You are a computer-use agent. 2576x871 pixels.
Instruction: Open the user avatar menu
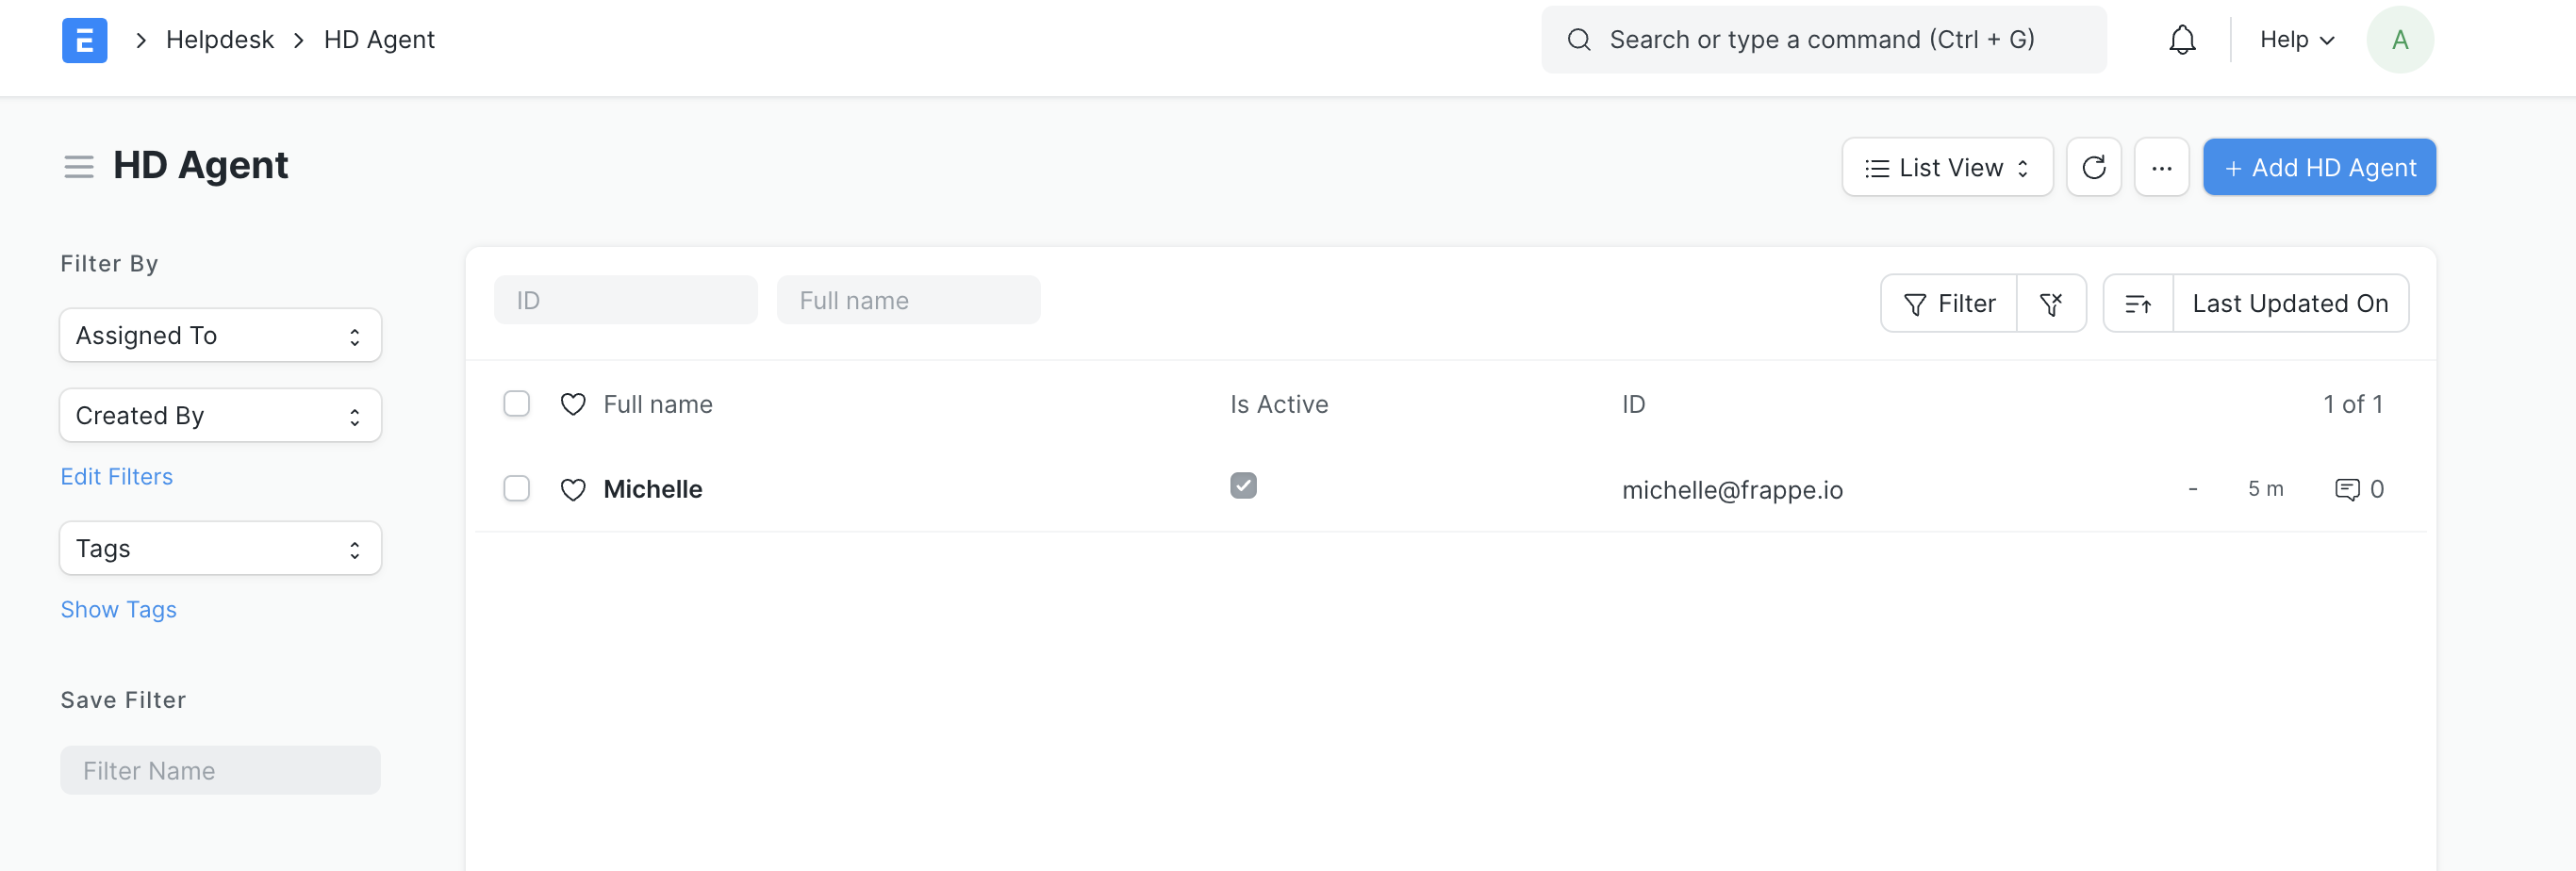(2400, 39)
